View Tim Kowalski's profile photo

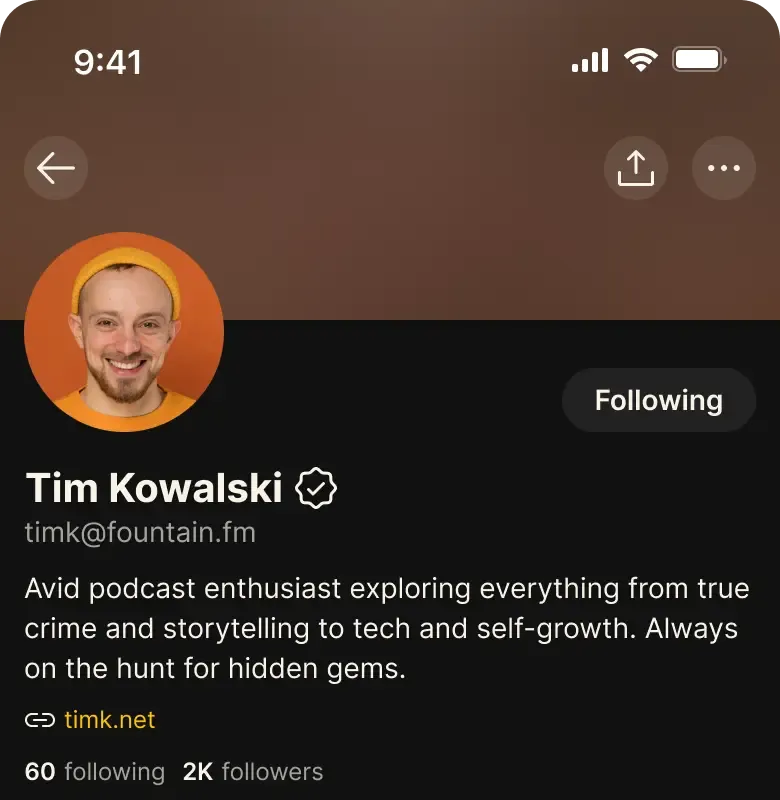124,332
